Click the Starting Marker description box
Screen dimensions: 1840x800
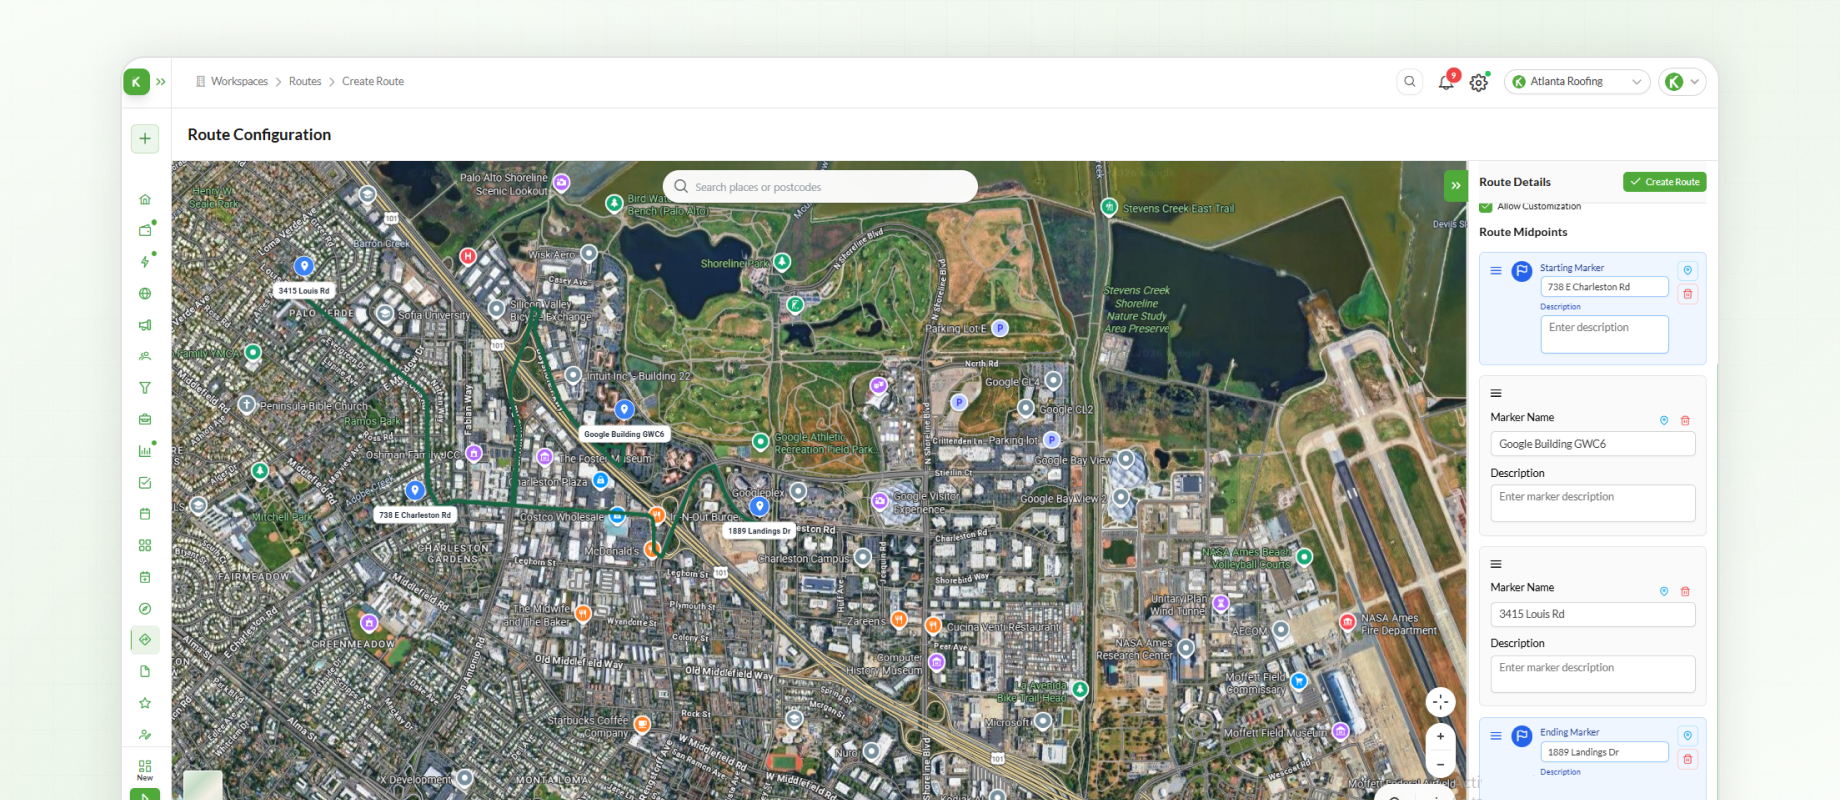coord(1604,334)
